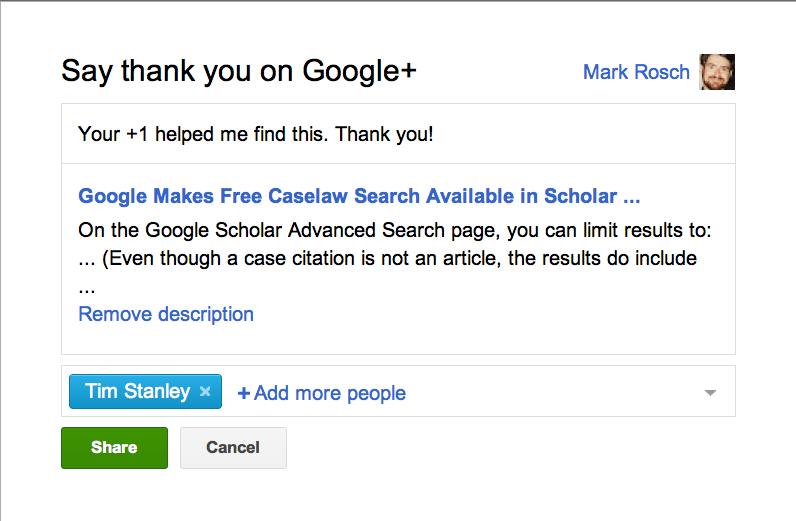Click Mark Rosch's profile photo
Image resolution: width=796 pixels, height=521 pixels.
(x=717, y=72)
